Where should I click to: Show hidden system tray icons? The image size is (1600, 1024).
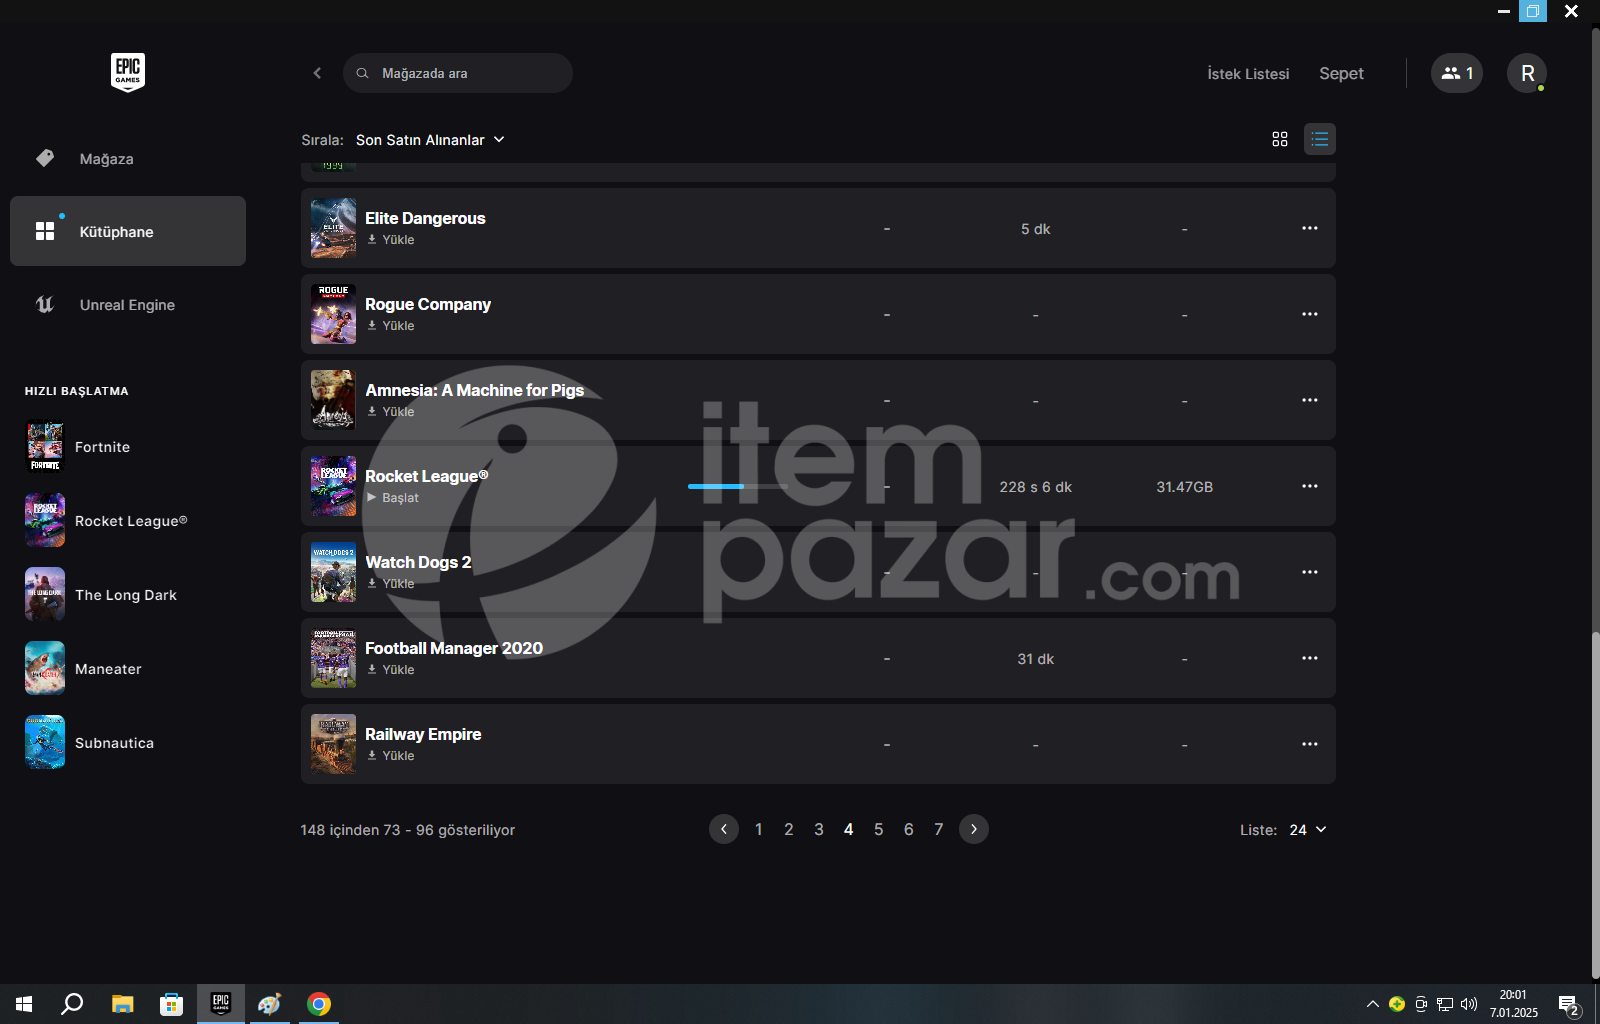[x=1373, y=1004]
